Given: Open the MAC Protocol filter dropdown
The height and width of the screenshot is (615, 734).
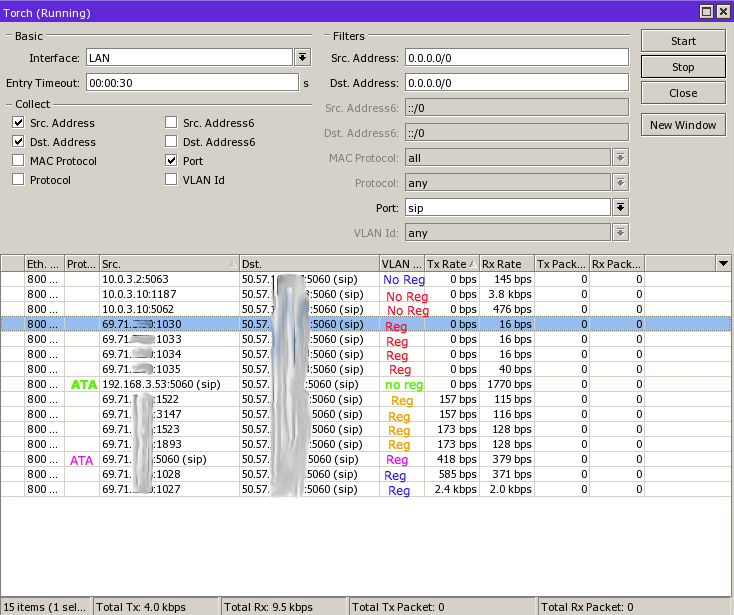Looking at the screenshot, I should click(620, 158).
